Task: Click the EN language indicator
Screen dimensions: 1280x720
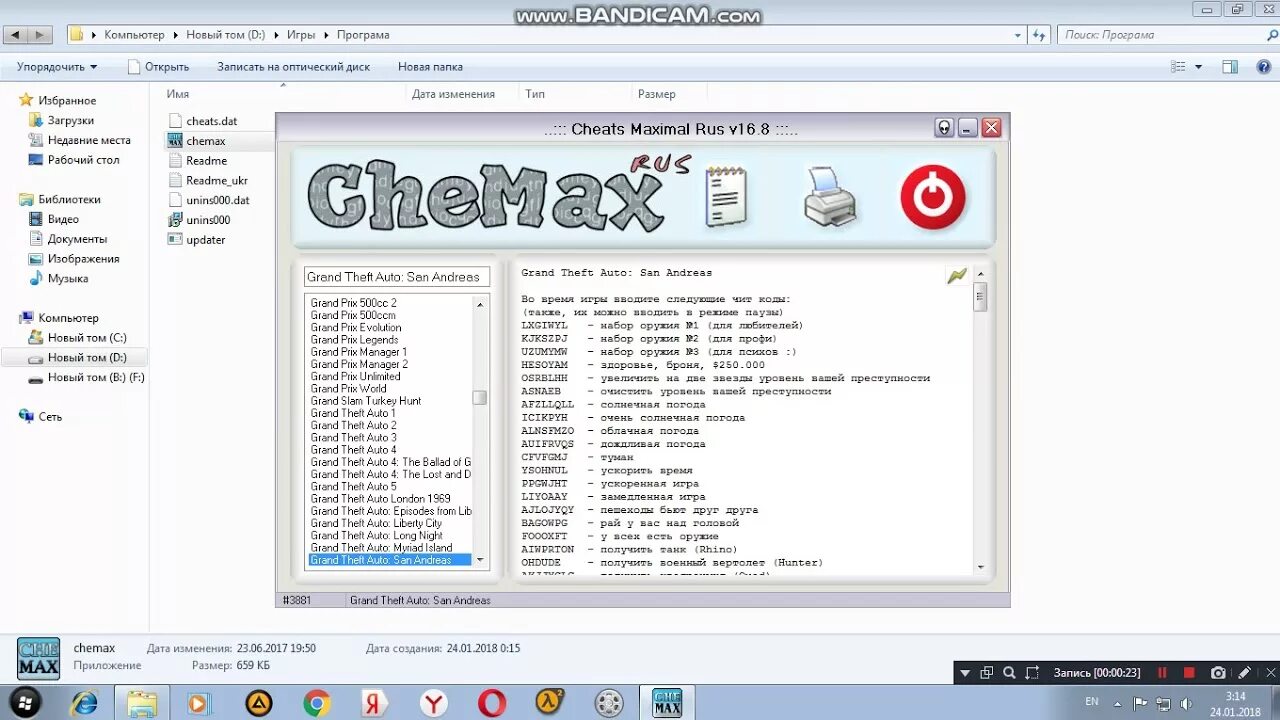Action: pos(1092,702)
